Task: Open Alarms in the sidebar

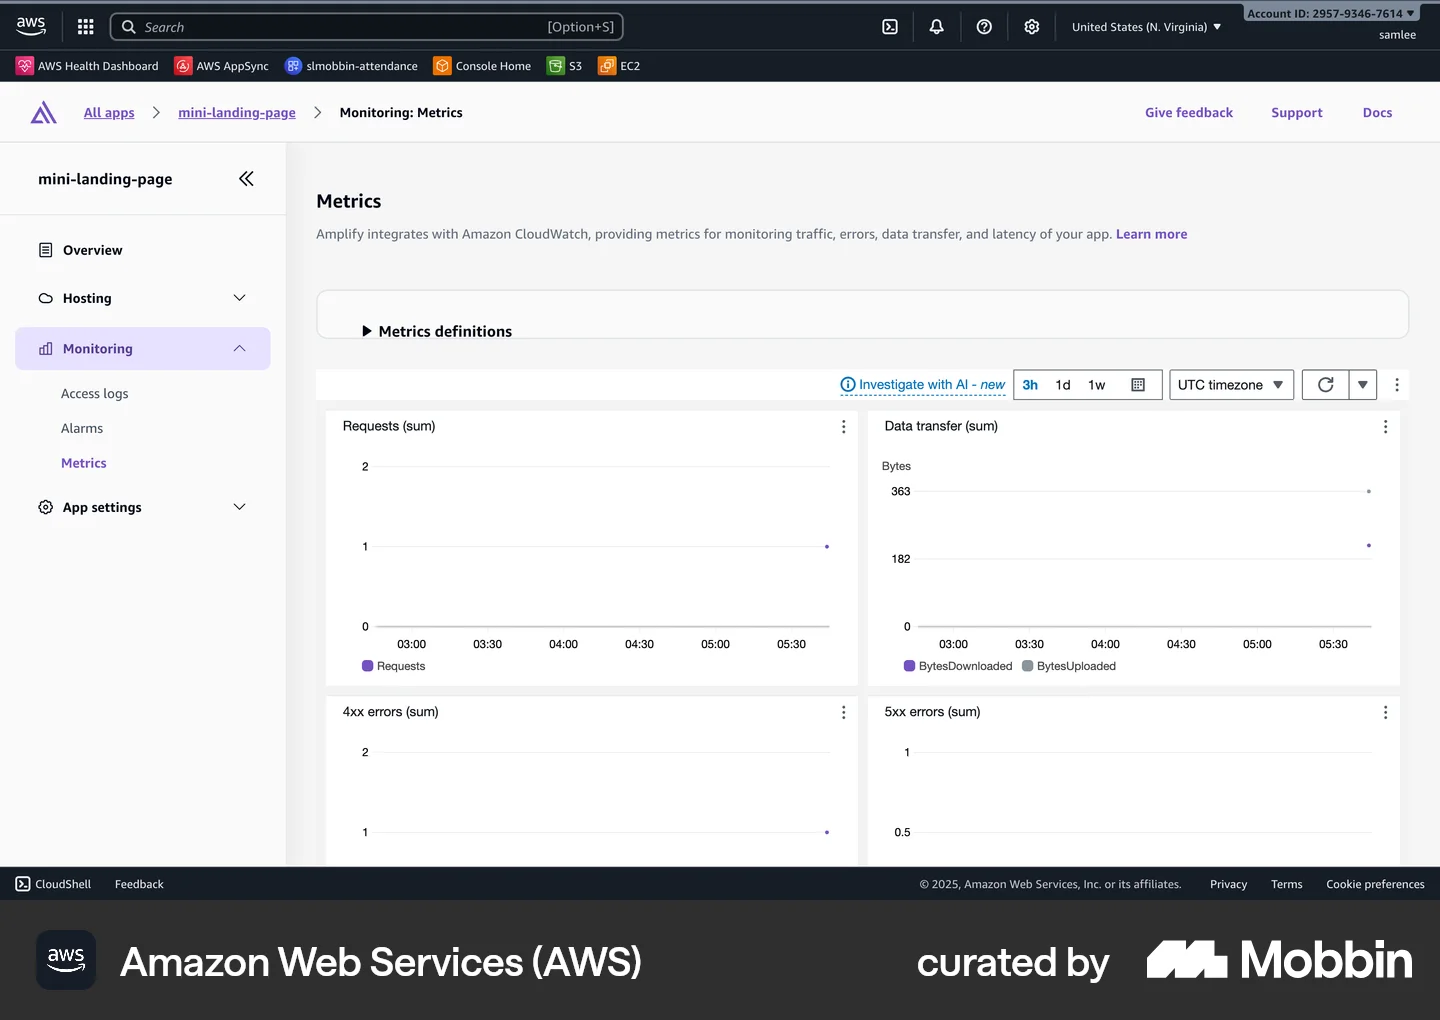Action: [x=82, y=428]
